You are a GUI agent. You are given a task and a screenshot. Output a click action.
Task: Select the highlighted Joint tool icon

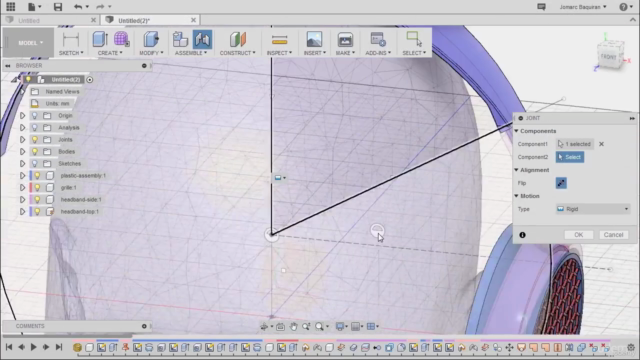[202, 40]
